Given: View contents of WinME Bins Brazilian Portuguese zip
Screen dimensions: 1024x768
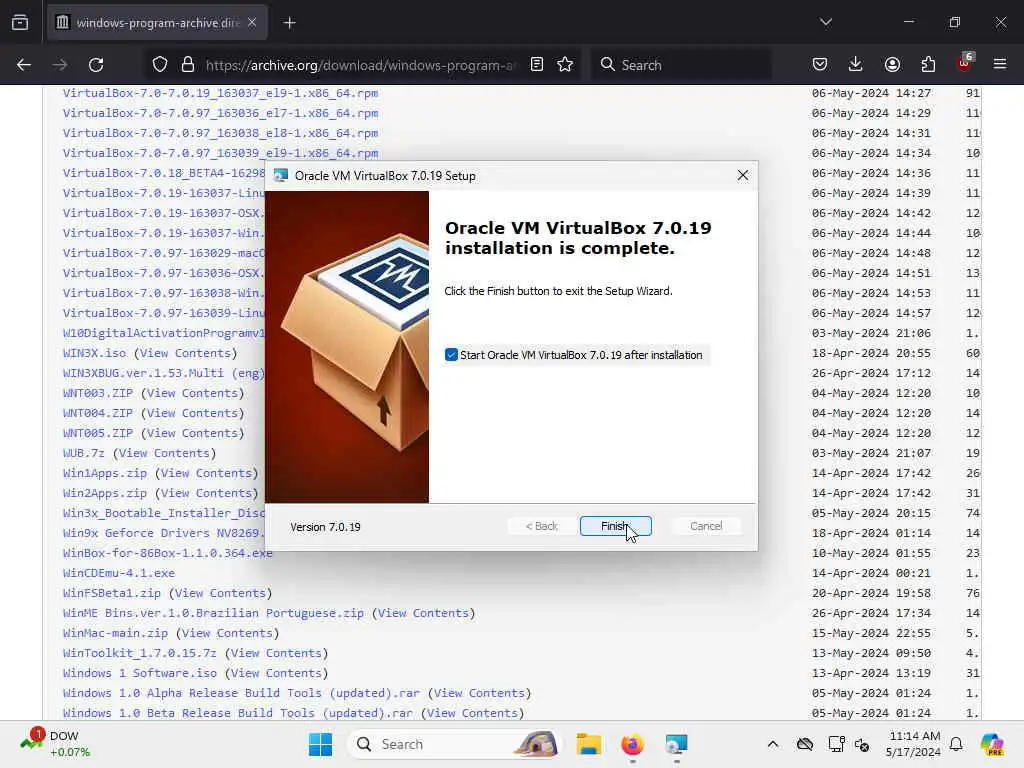Looking at the screenshot, I should point(423,613).
